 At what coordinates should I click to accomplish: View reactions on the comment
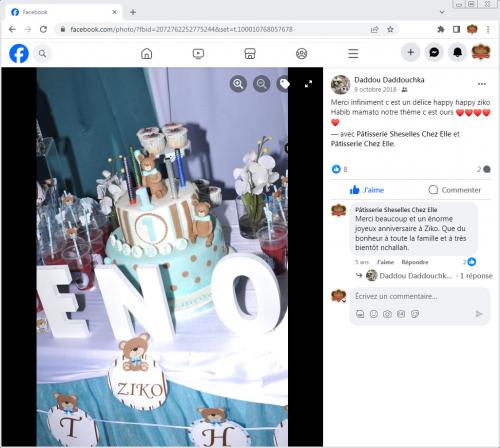tap(469, 262)
